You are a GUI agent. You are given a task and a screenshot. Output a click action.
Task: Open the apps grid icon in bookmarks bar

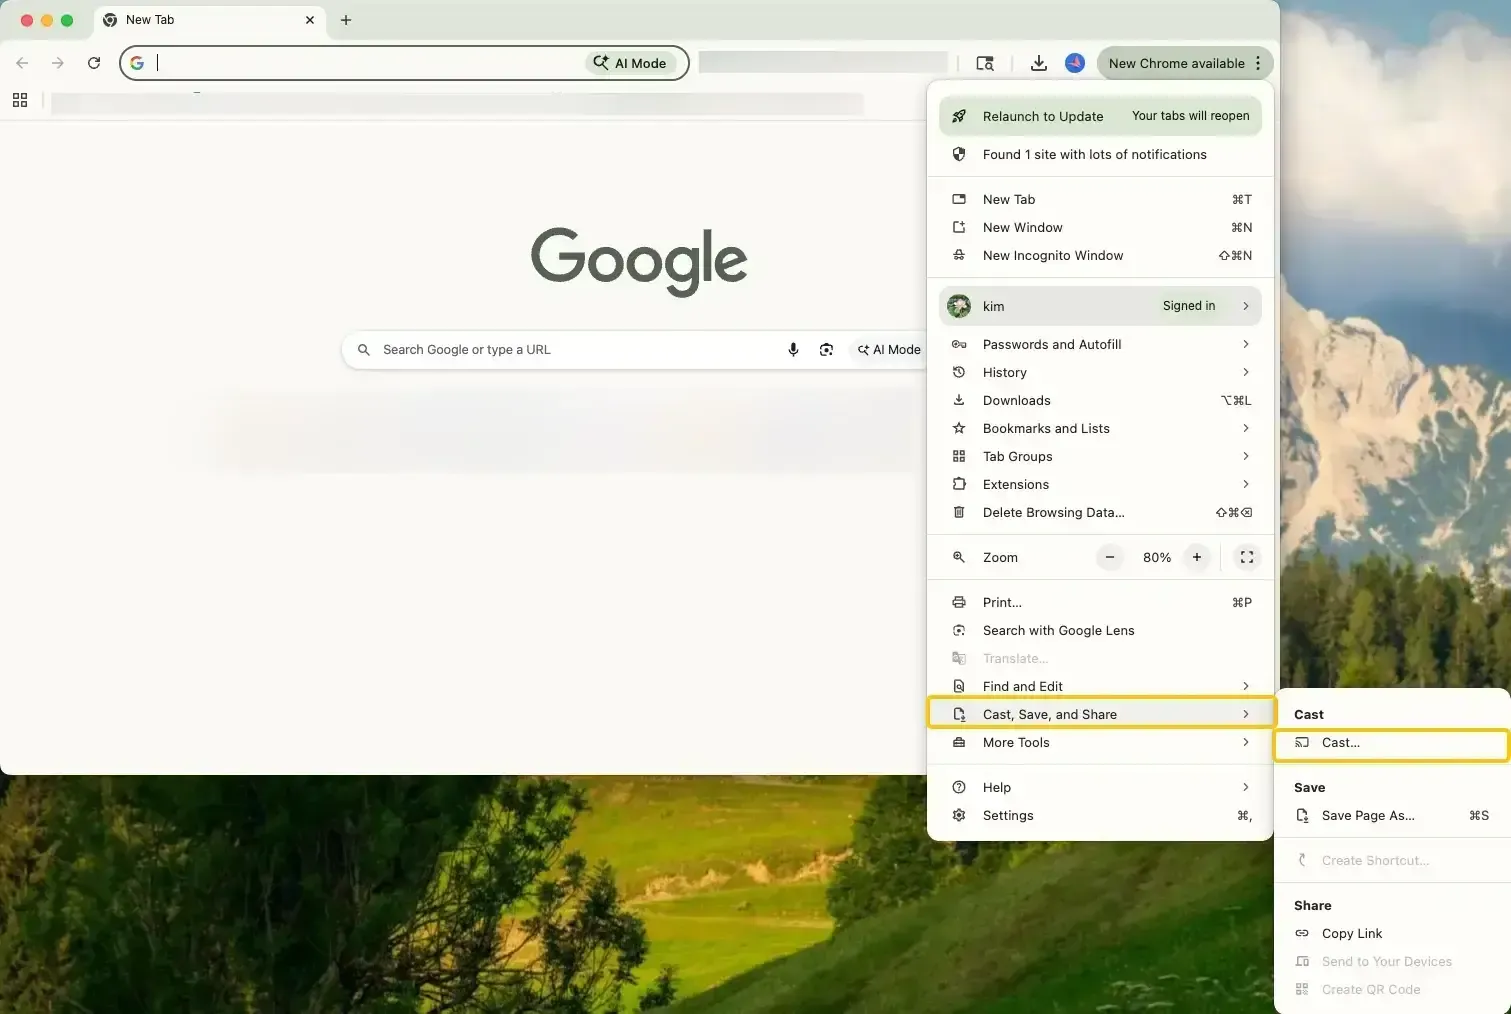20,100
